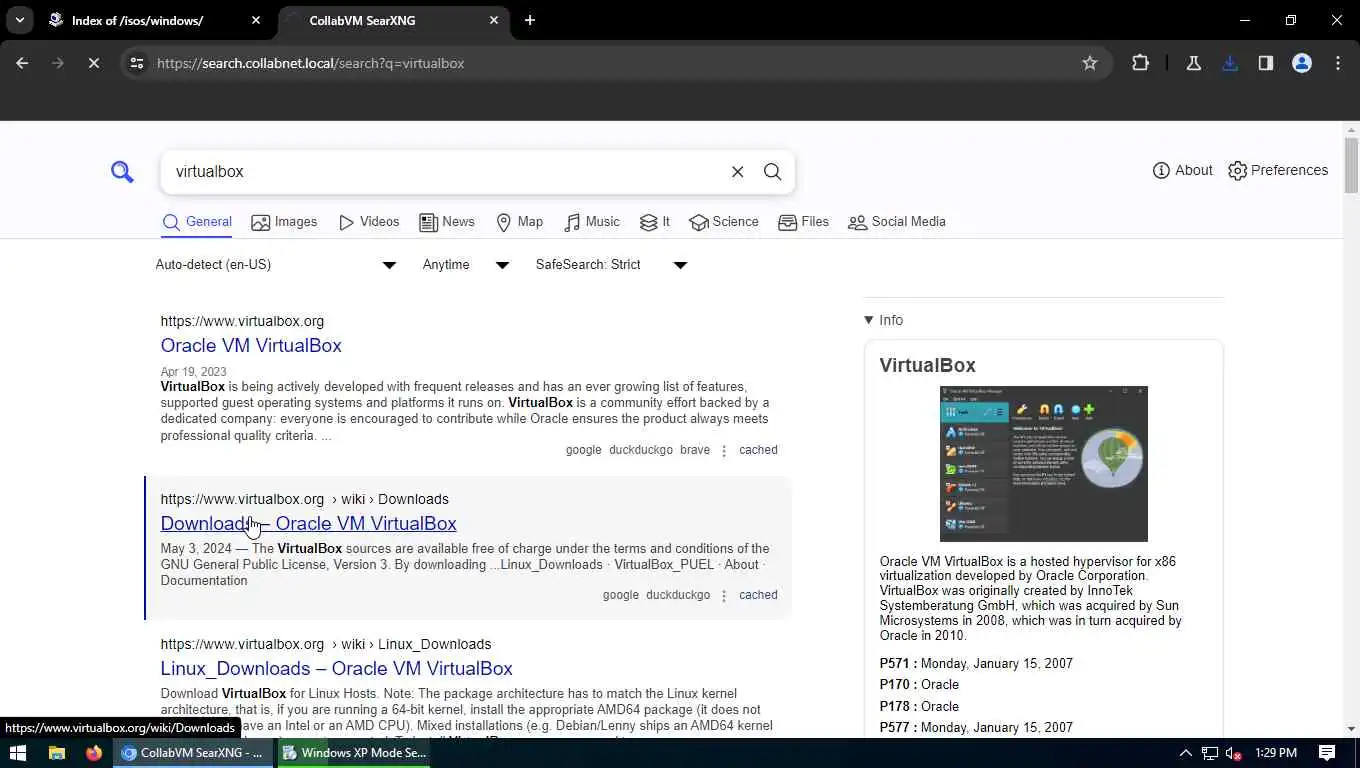Click the browser Back arrow
Image resolution: width=1360 pixels, height=768 pixels.
click(22, 63)
